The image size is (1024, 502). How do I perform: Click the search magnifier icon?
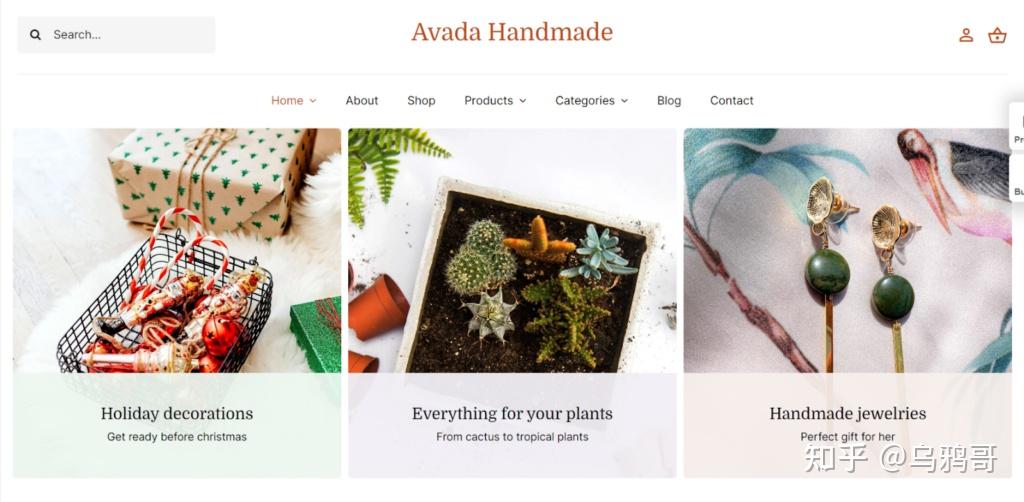(35, 35)
